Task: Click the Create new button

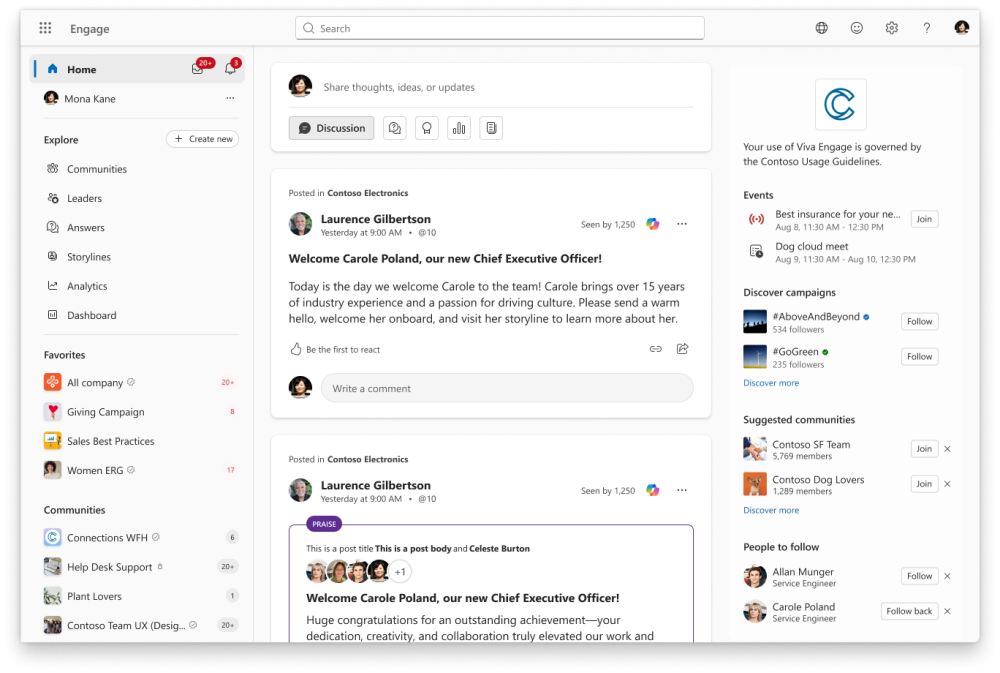Action: (x=203, y=139)
